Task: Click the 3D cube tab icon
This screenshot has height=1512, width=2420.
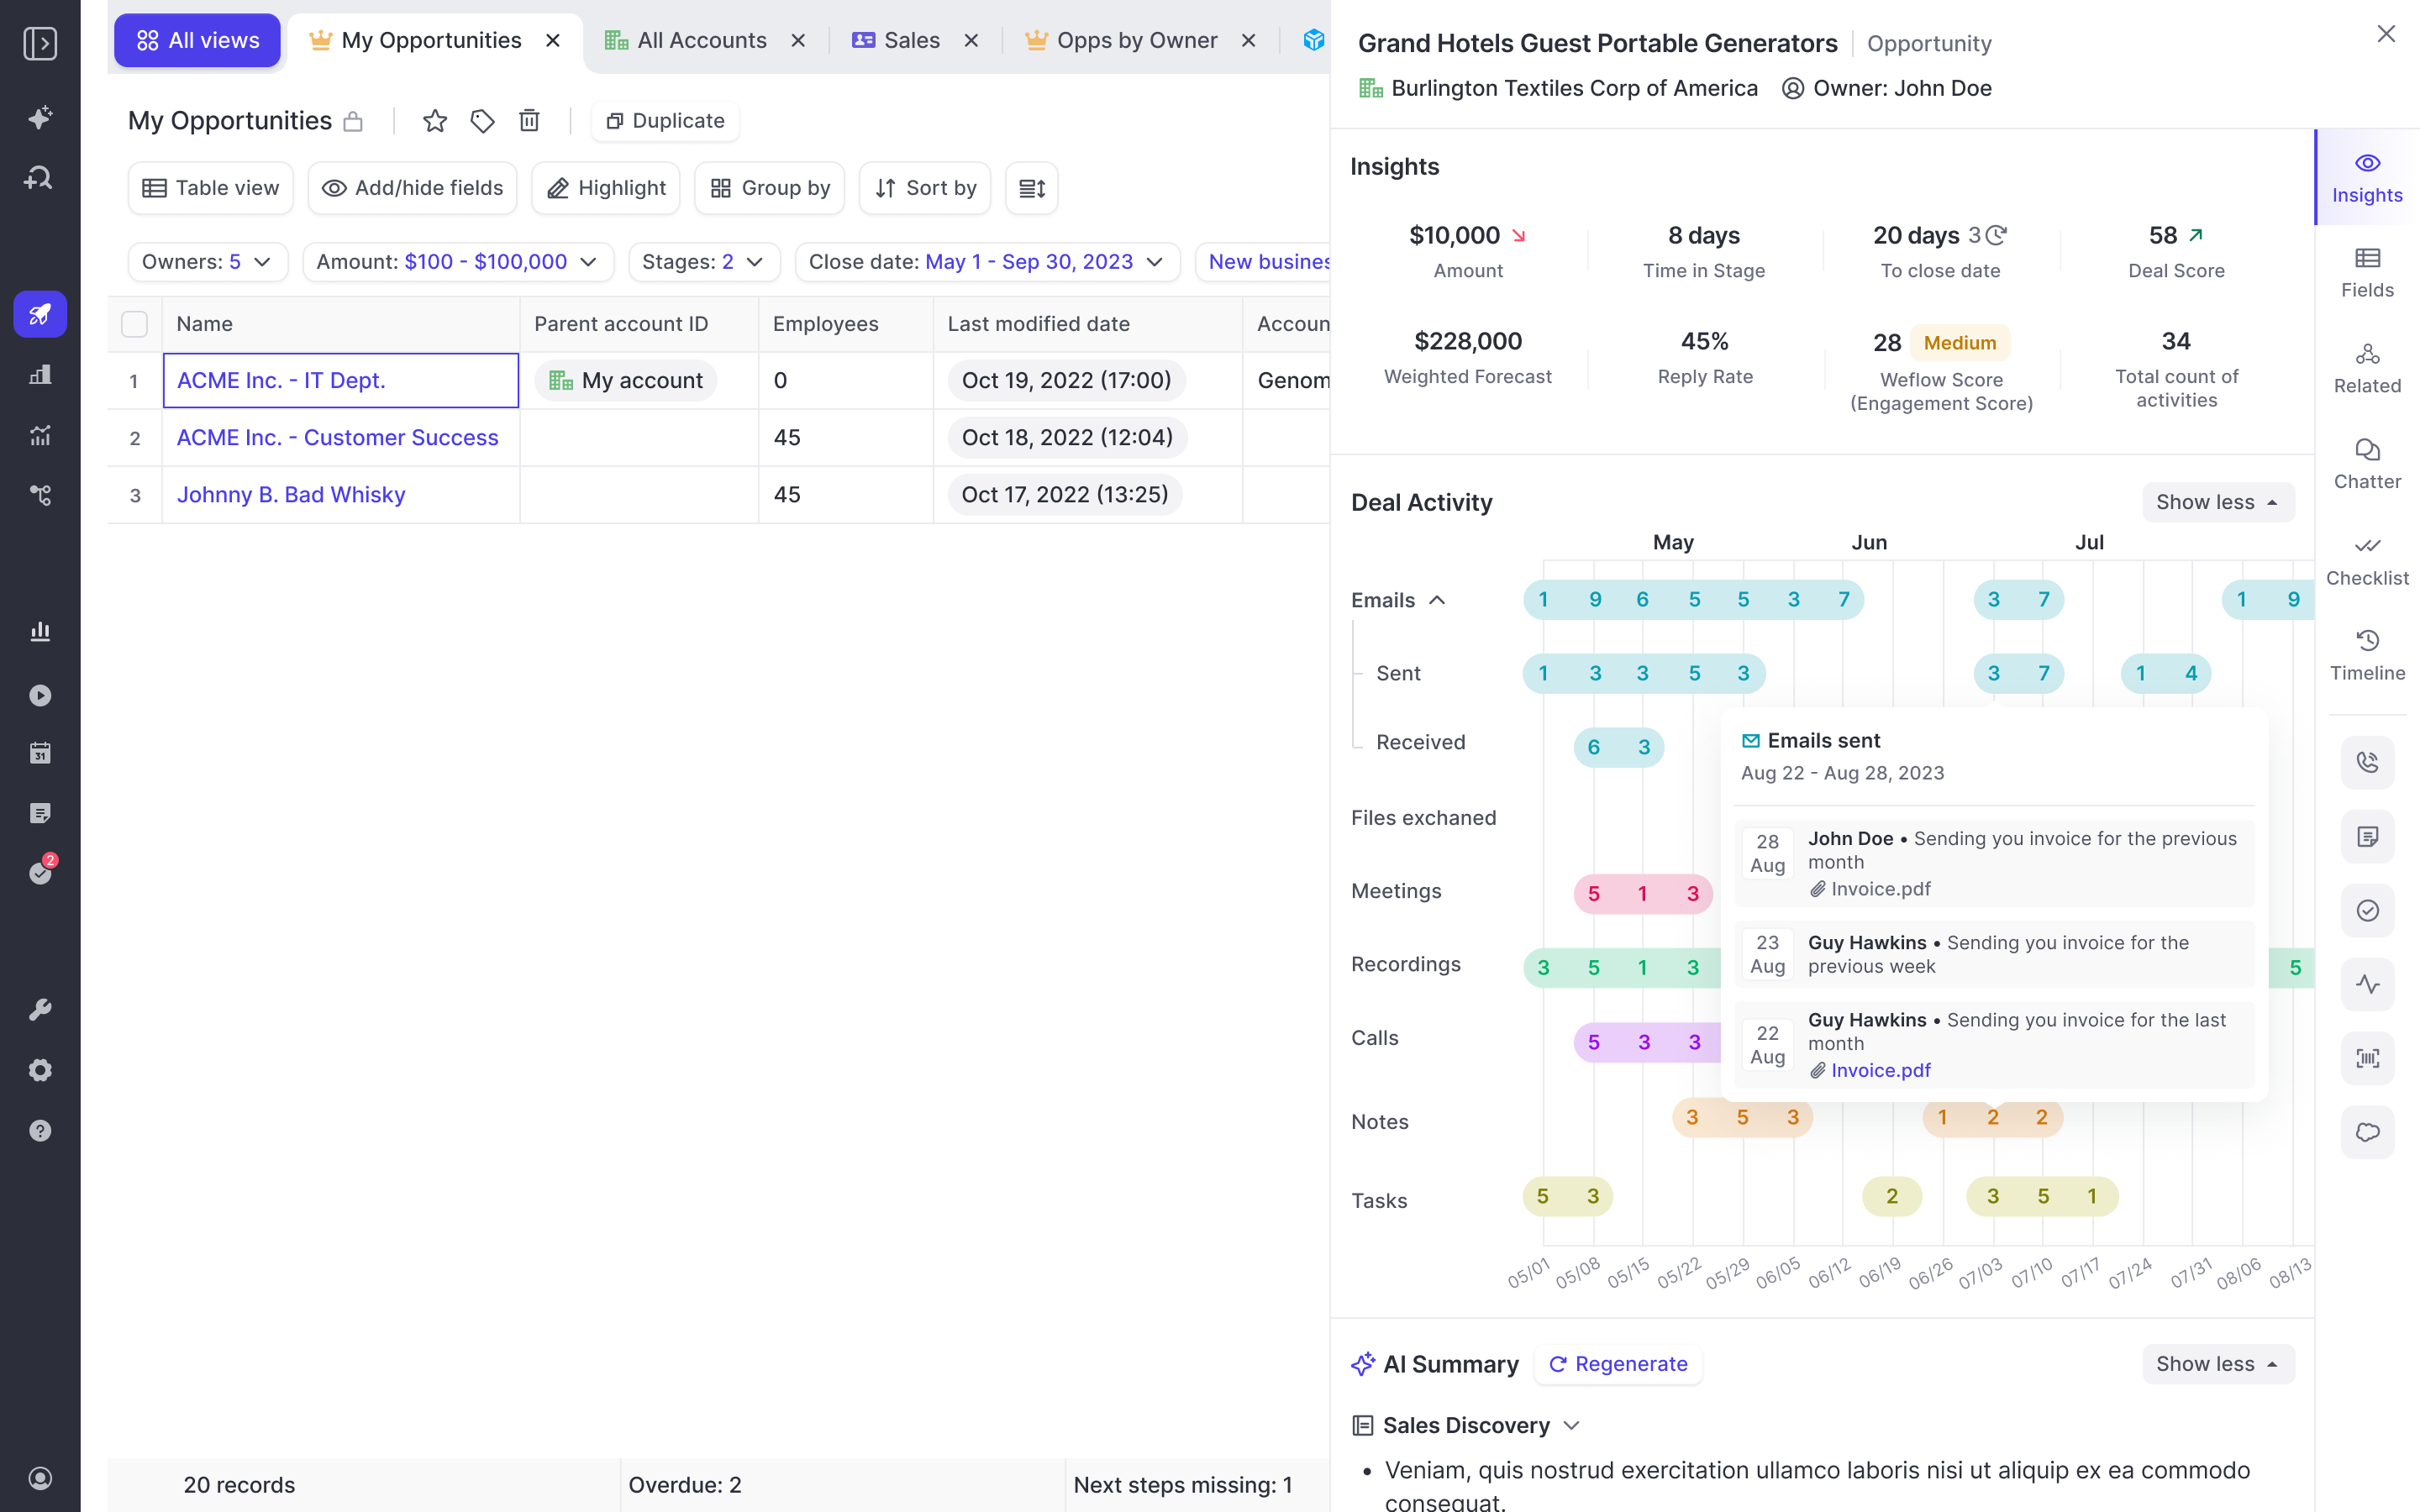Action: point(1314,40)
